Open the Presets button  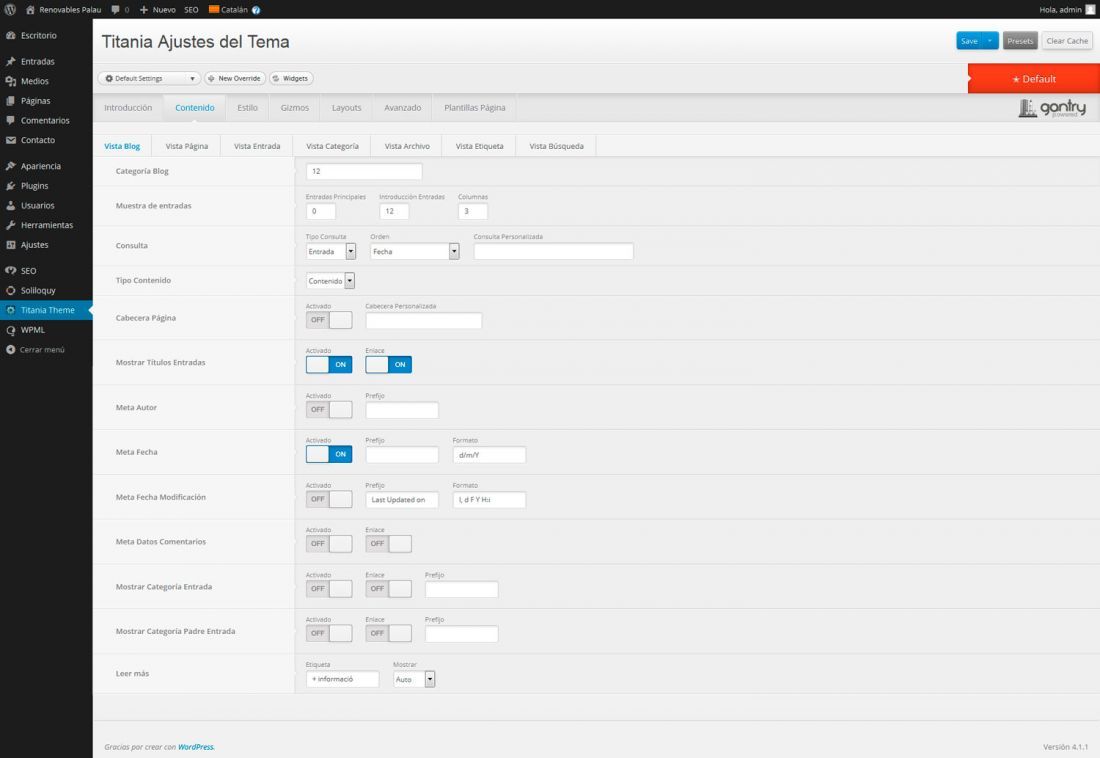click(1020, 41)
